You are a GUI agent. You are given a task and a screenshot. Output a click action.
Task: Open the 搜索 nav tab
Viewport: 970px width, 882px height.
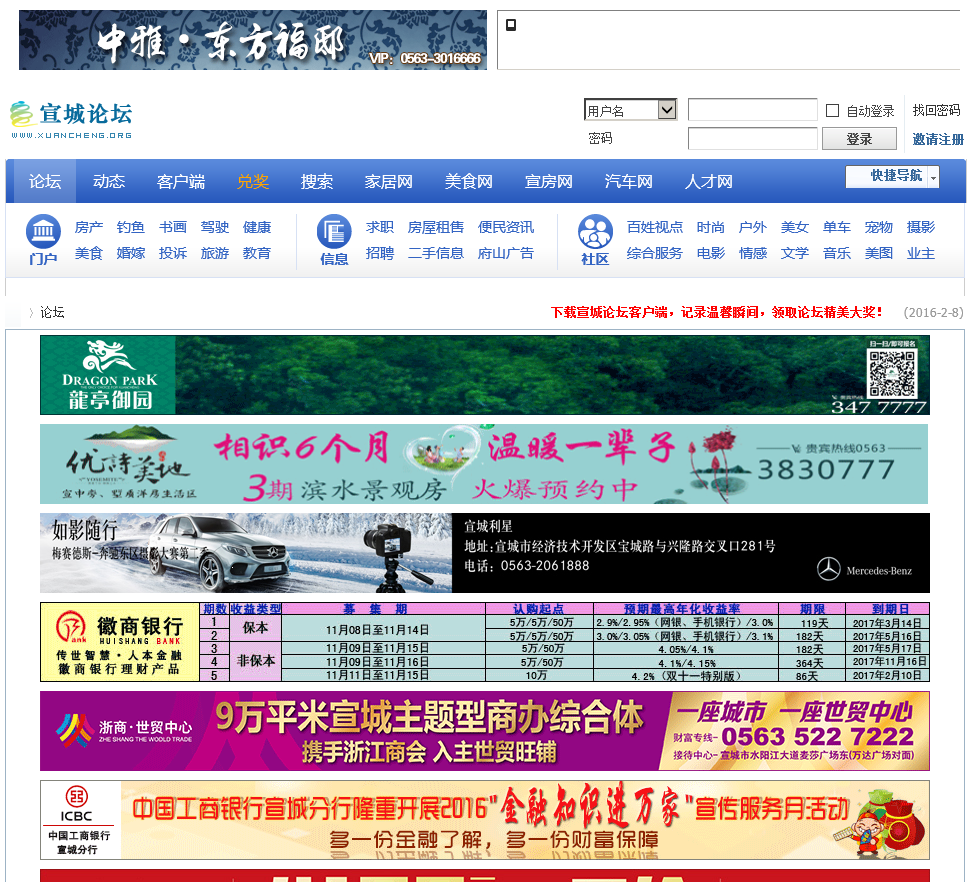(317, 181)
